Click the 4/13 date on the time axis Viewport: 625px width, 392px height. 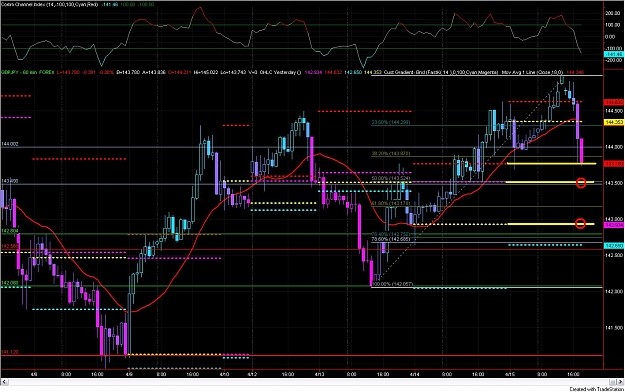tap(320, 374)
